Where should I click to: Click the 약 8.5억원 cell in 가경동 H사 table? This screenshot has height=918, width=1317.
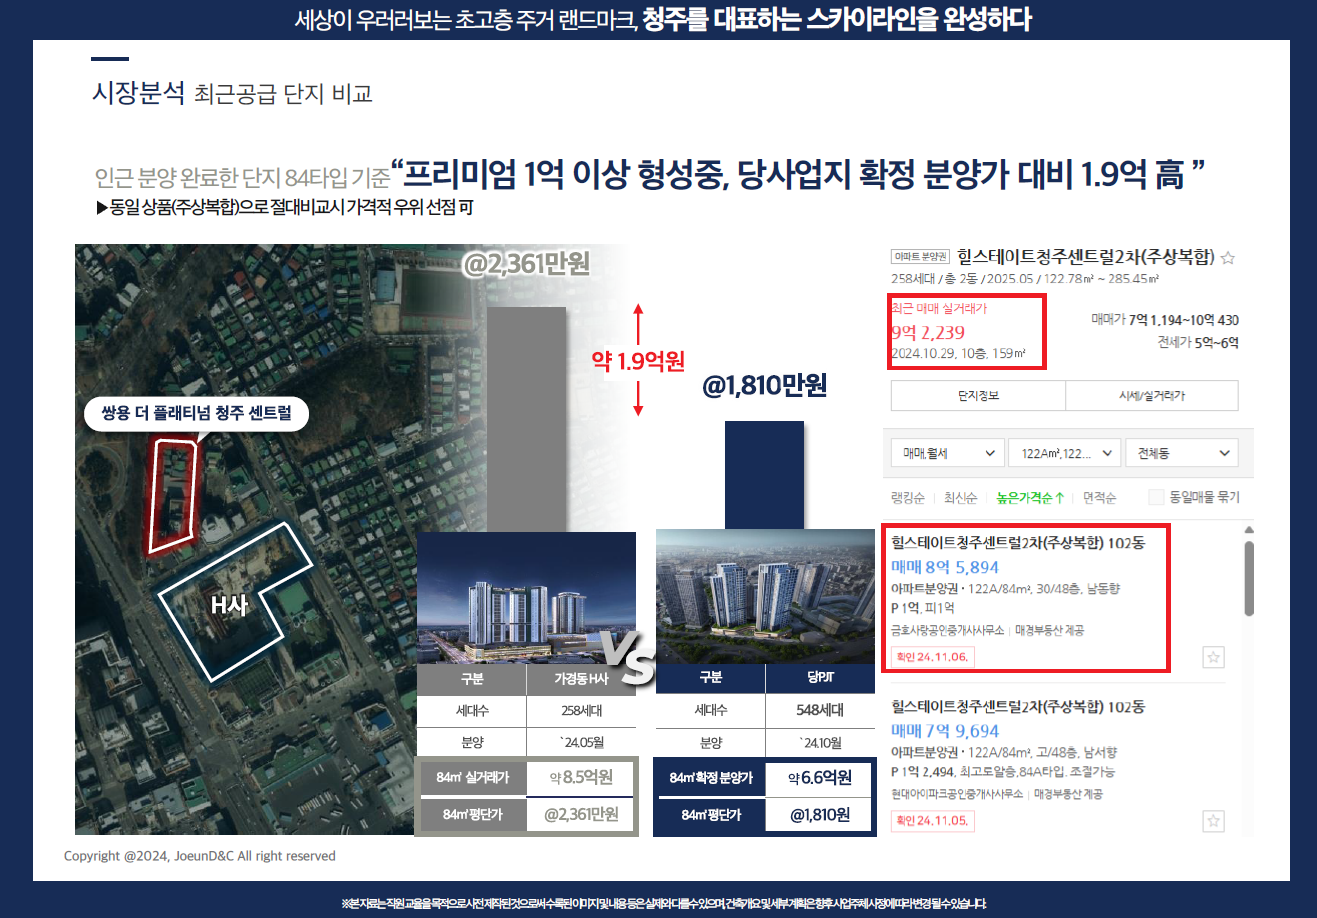581,777
